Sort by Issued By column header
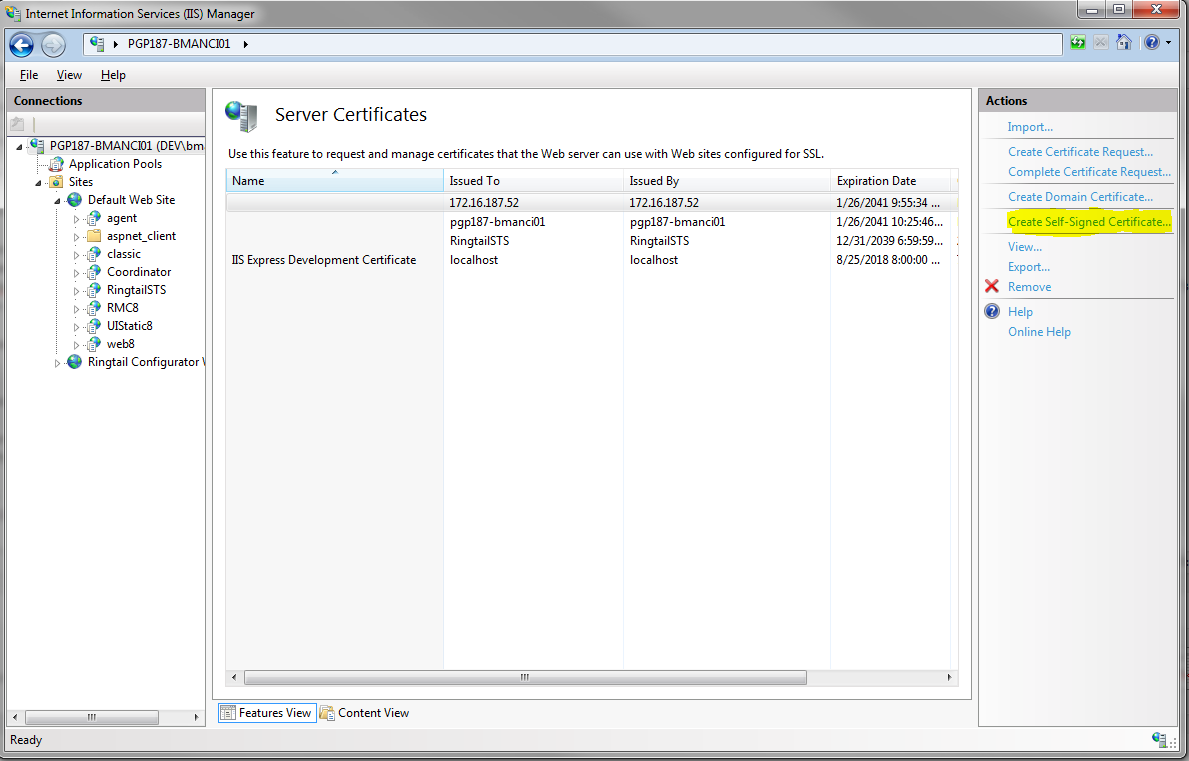This screenshot has width=1189, height=761. point(726,180)
